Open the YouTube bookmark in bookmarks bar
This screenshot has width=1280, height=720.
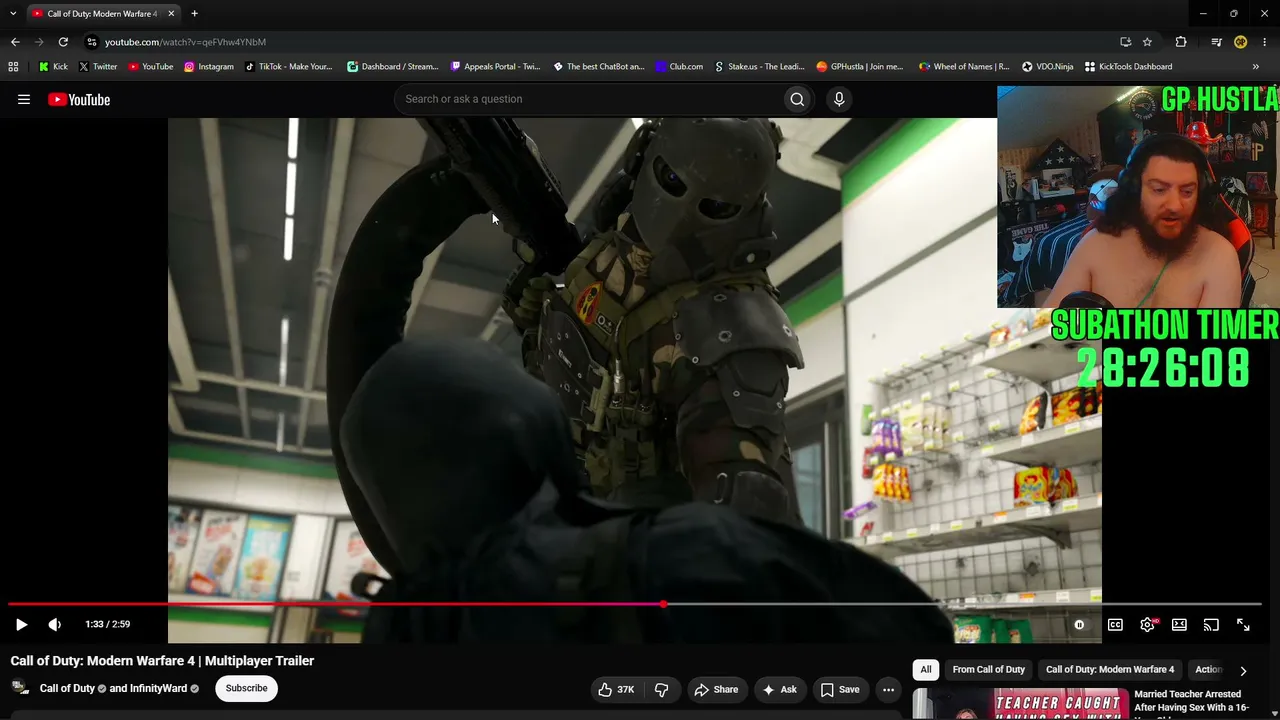(x=150, y=67)
